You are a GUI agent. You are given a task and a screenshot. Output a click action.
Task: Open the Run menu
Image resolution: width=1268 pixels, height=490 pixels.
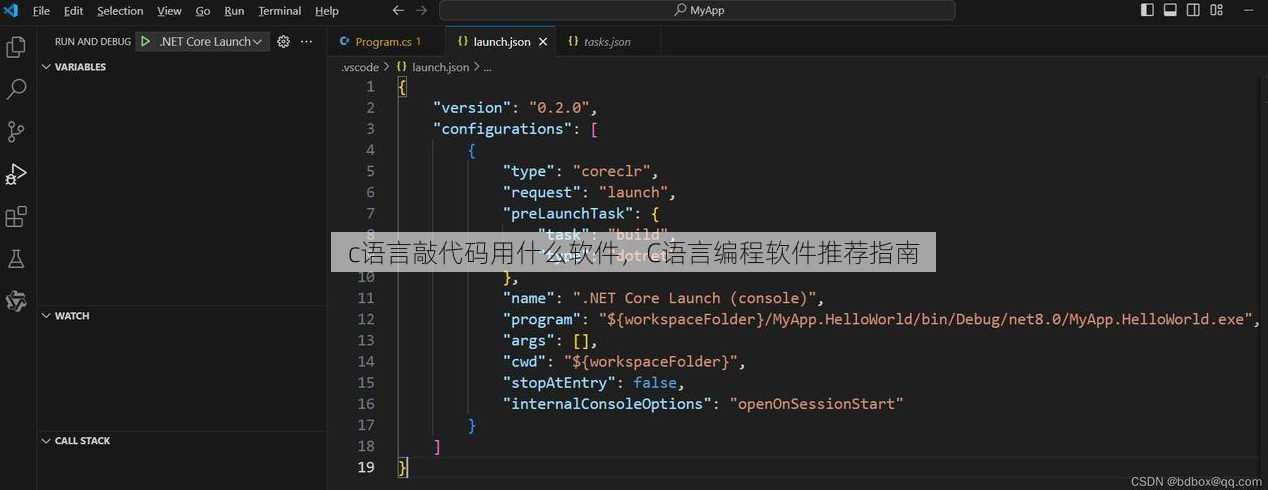[x=234, y=11]
